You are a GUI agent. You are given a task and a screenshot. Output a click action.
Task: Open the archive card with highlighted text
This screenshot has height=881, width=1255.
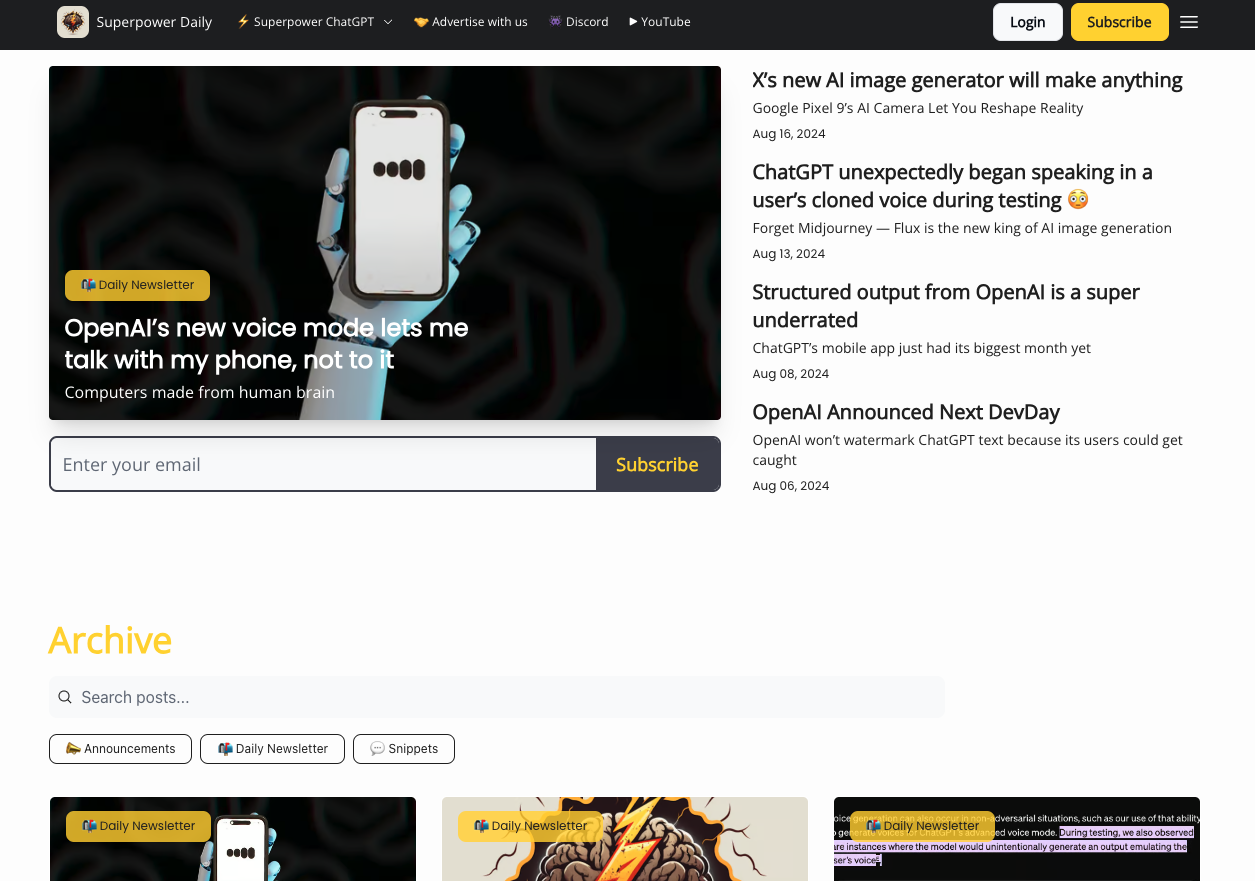(x=1017, y=839)
